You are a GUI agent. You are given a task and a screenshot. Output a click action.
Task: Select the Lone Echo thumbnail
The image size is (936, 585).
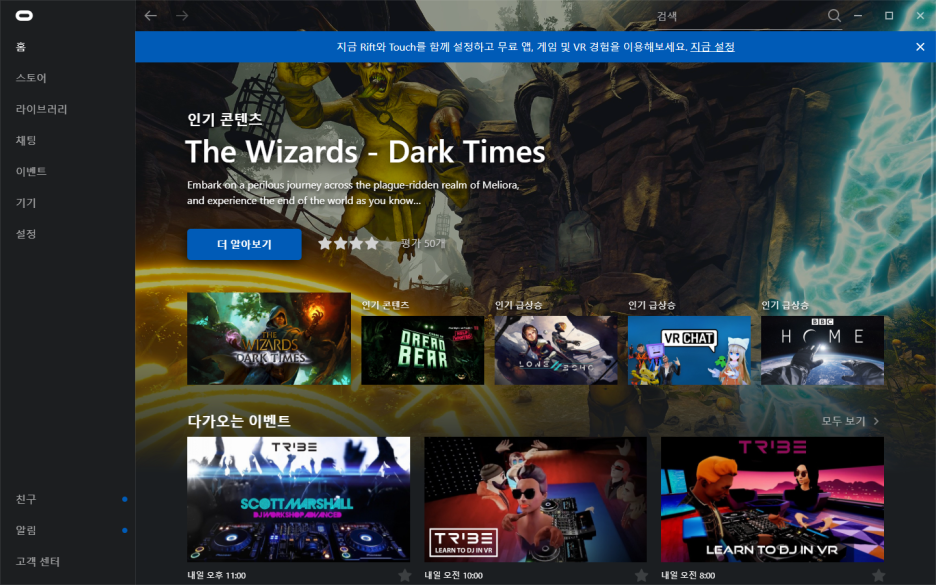556,350
